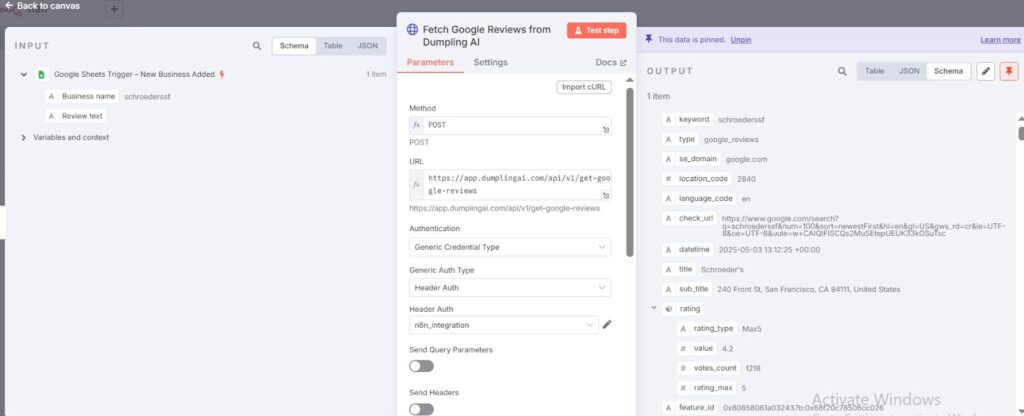1024x416 pixels.
Task: Open the Header Auth credential dropdown
Action: click(x=504, y=325)
